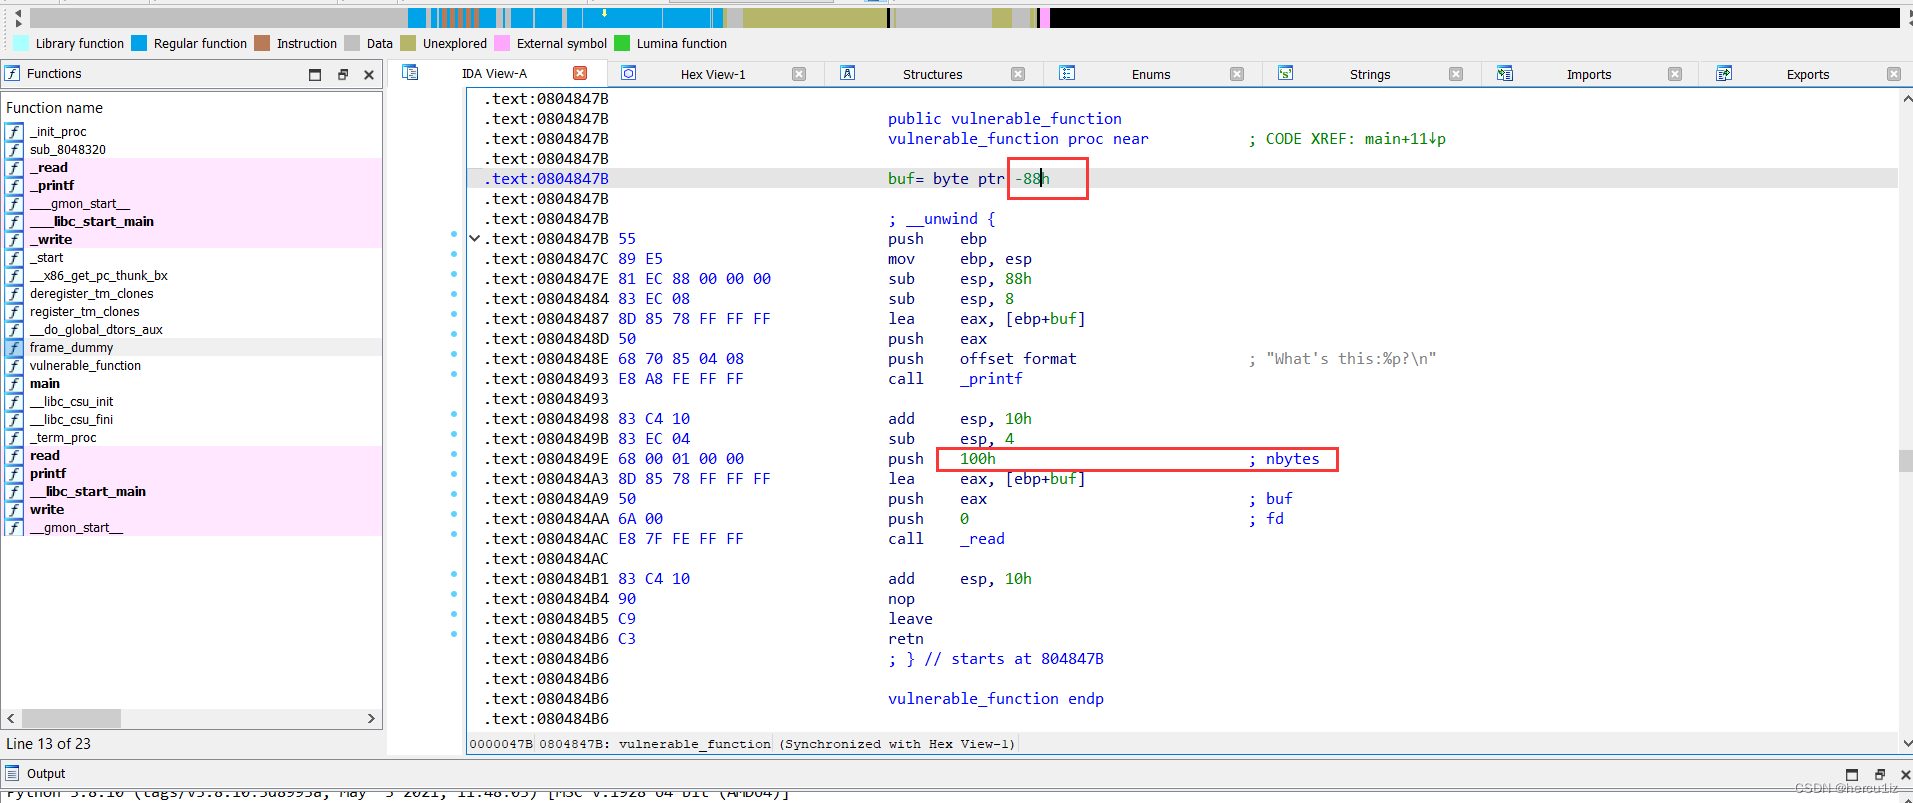Close the Hex View-1 tab
Image resolution: width=1913 pixels, height=803 pixels.
click(799, 74)
